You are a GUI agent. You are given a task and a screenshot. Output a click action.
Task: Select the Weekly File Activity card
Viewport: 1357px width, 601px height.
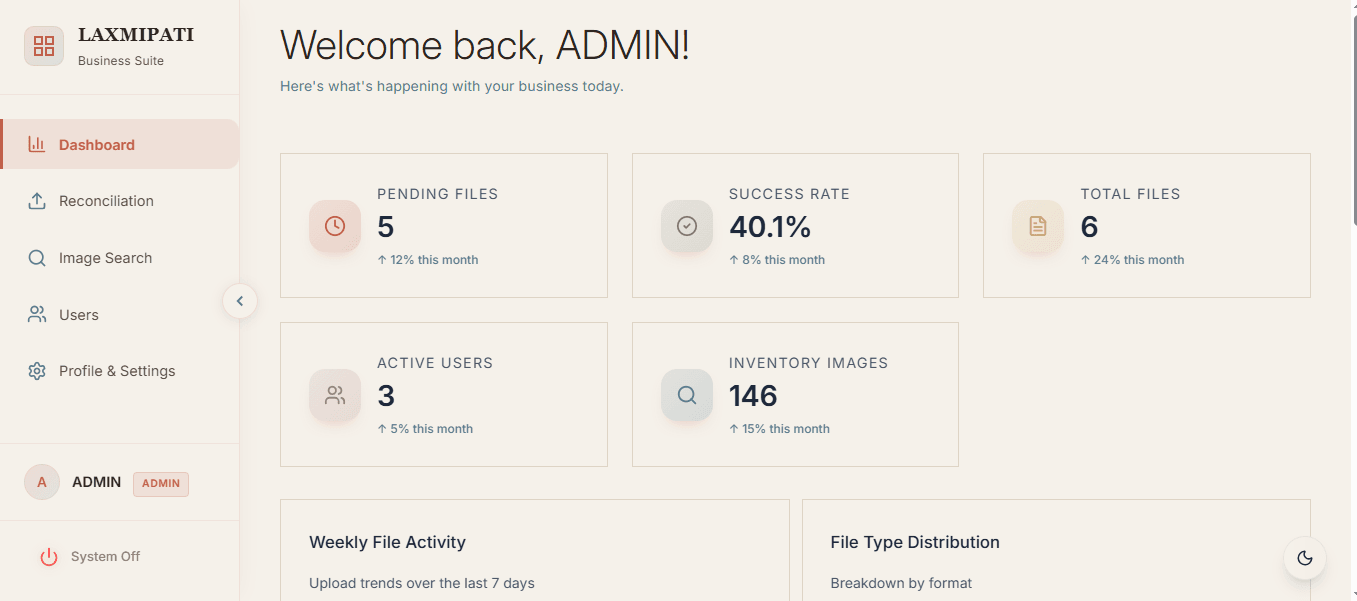(534, 550)
